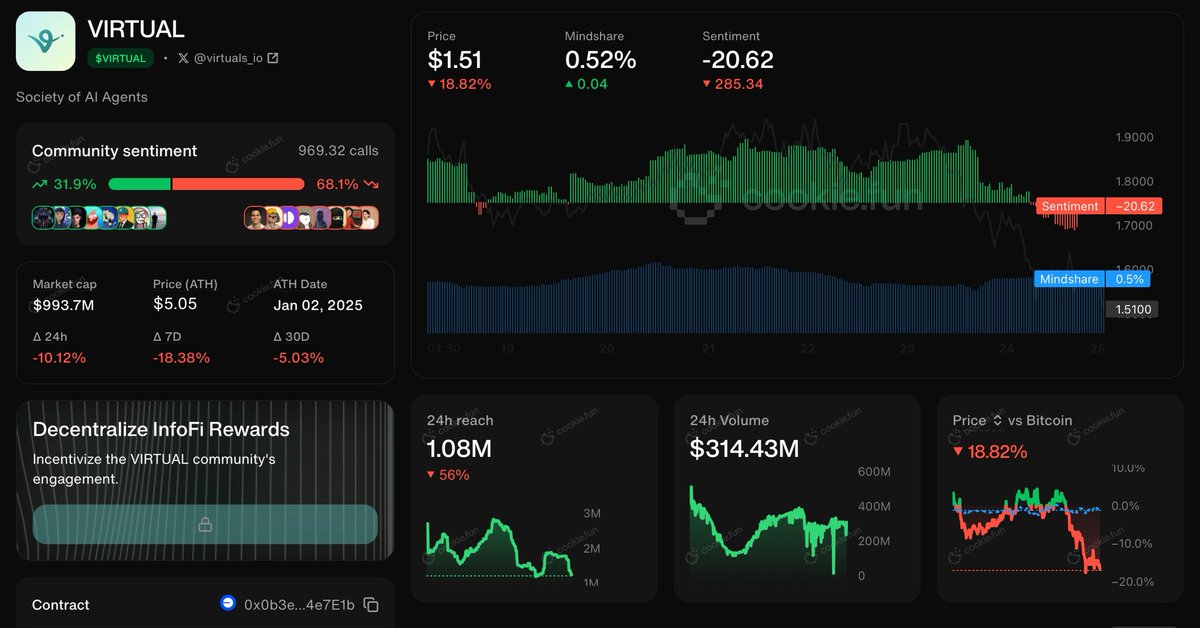Viewport: 1200px width, 628px height.
Task: Click the external link icon beside @virtuals_io
Action: (x=273, y=58)
